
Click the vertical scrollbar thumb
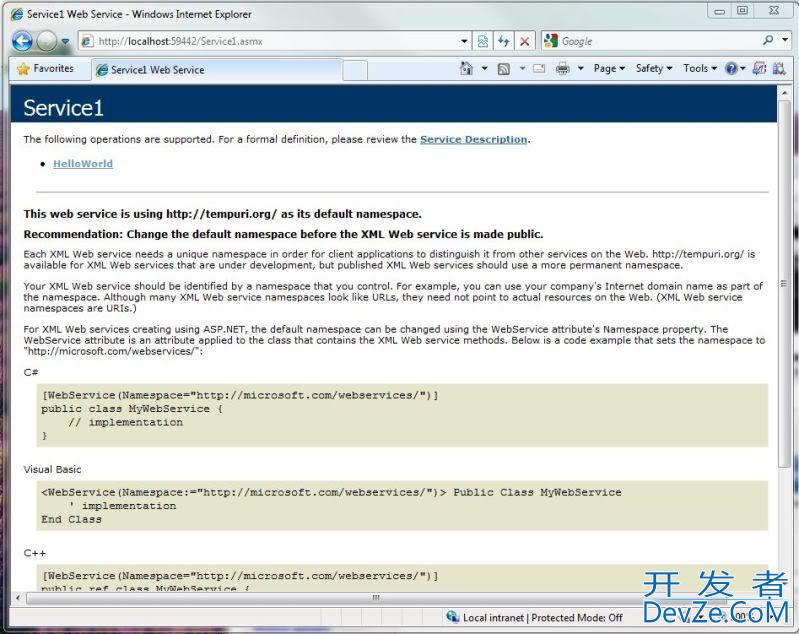pyautogui.click(x=784, y=283)
